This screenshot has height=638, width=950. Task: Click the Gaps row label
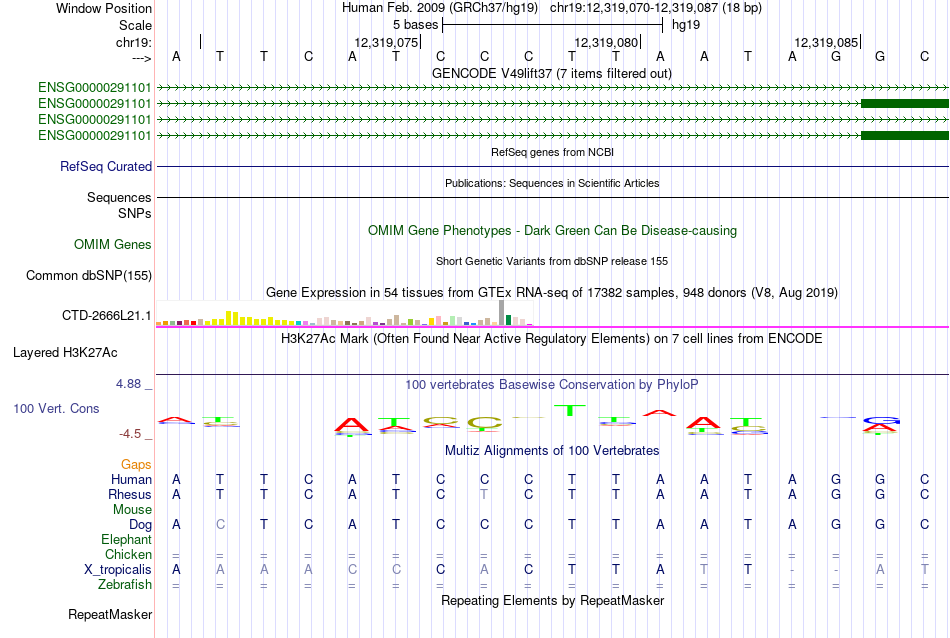coord(136,464)
